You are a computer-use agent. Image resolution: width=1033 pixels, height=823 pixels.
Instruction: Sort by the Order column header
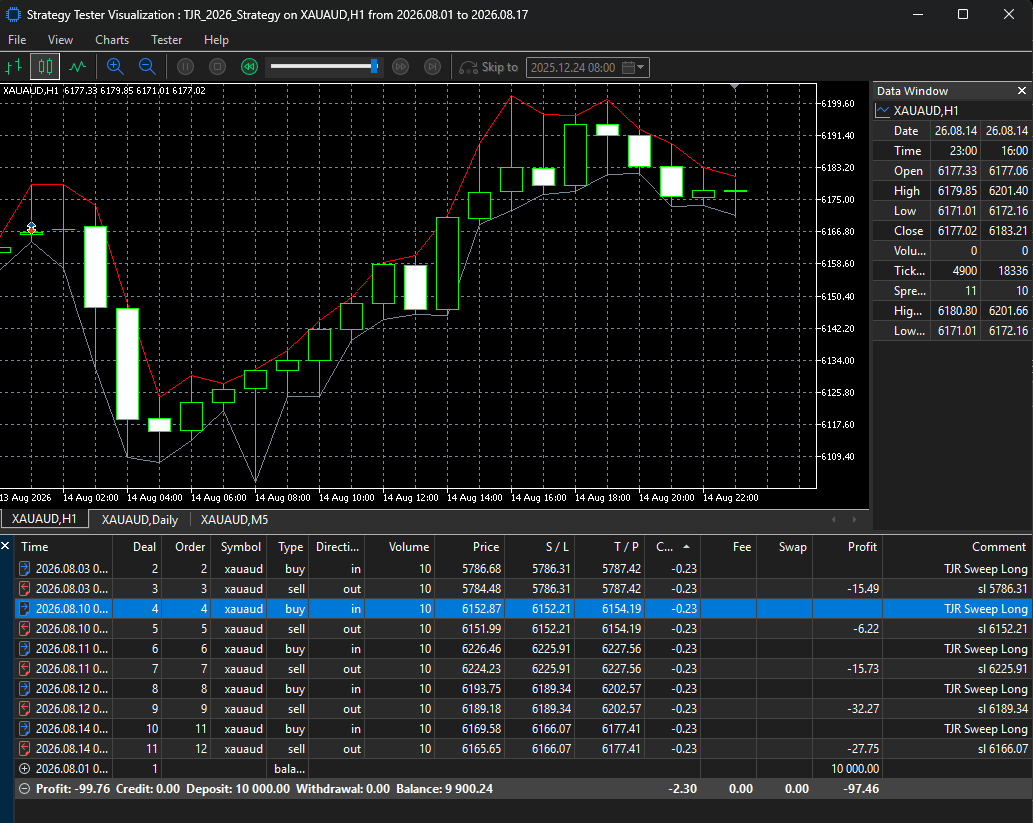[x=186, y=546]
